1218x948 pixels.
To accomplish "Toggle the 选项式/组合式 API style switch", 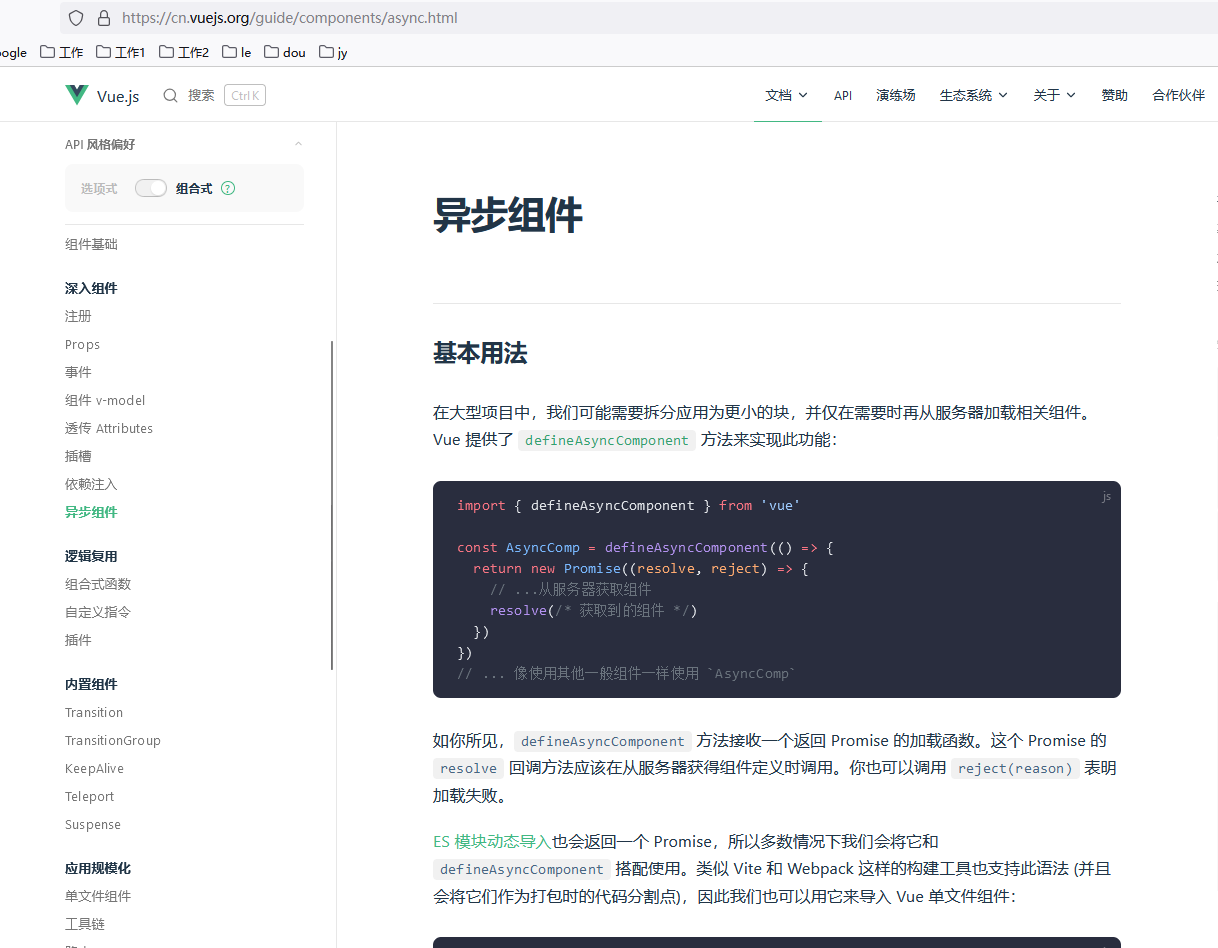I will click(151, 188).
